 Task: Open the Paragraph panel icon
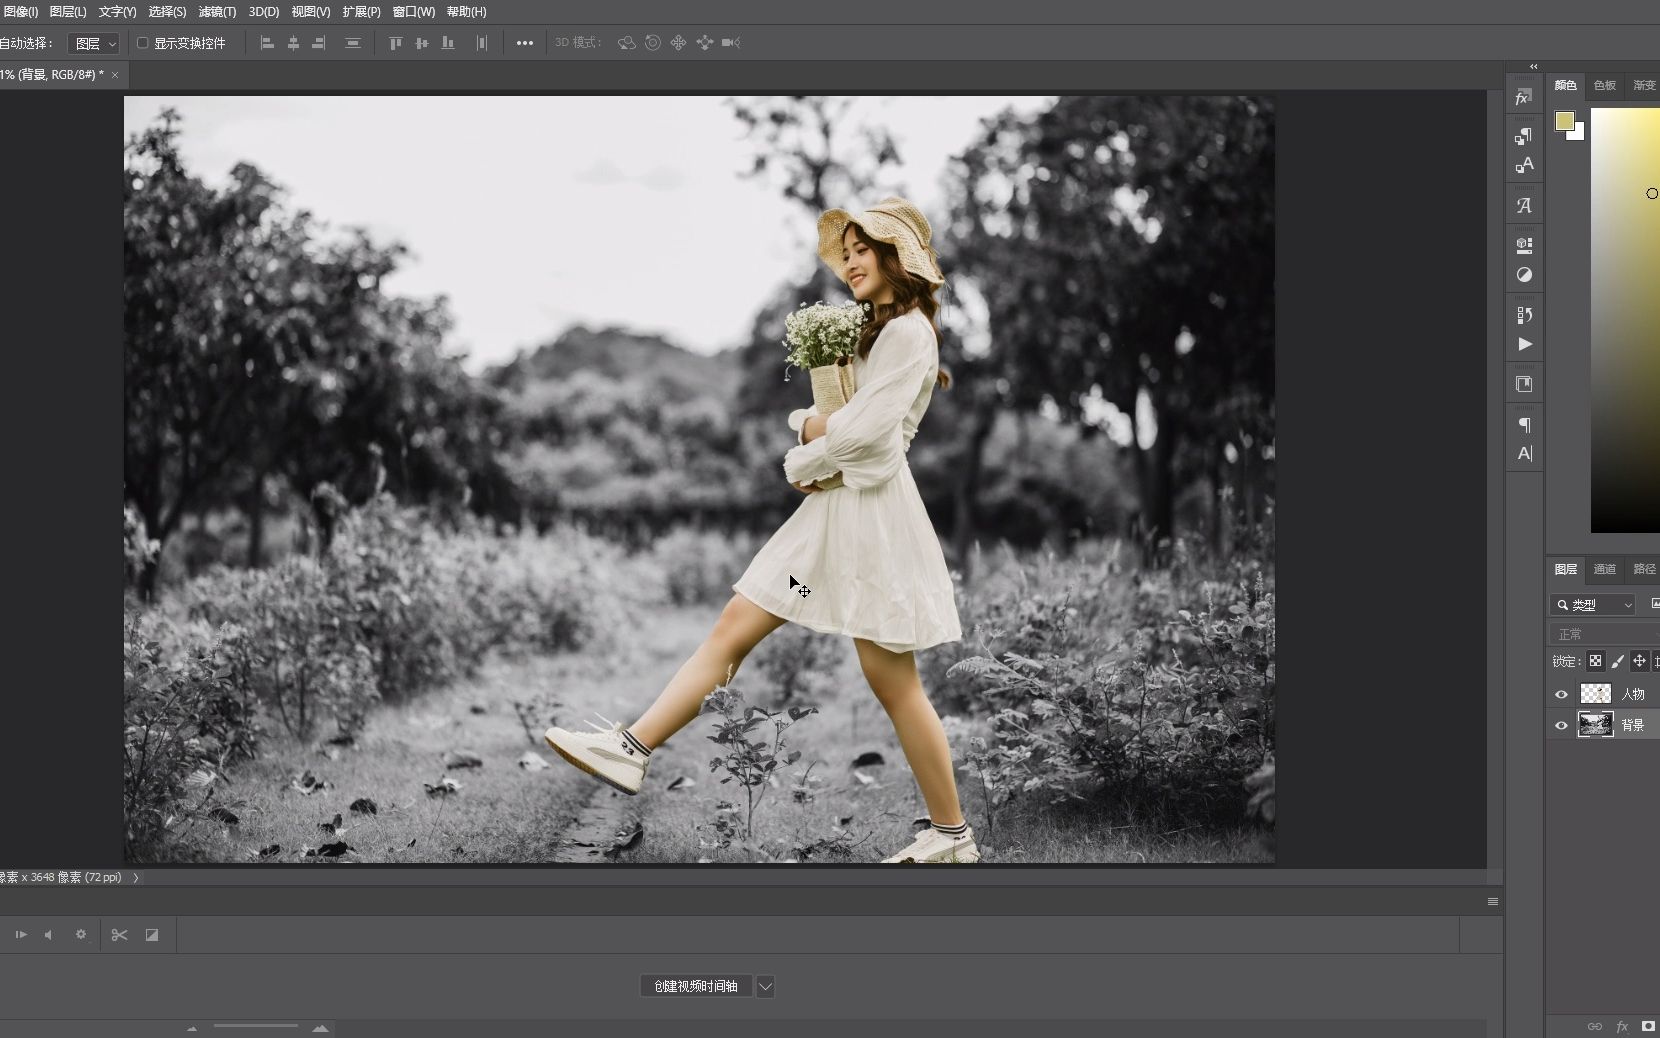1524,425
